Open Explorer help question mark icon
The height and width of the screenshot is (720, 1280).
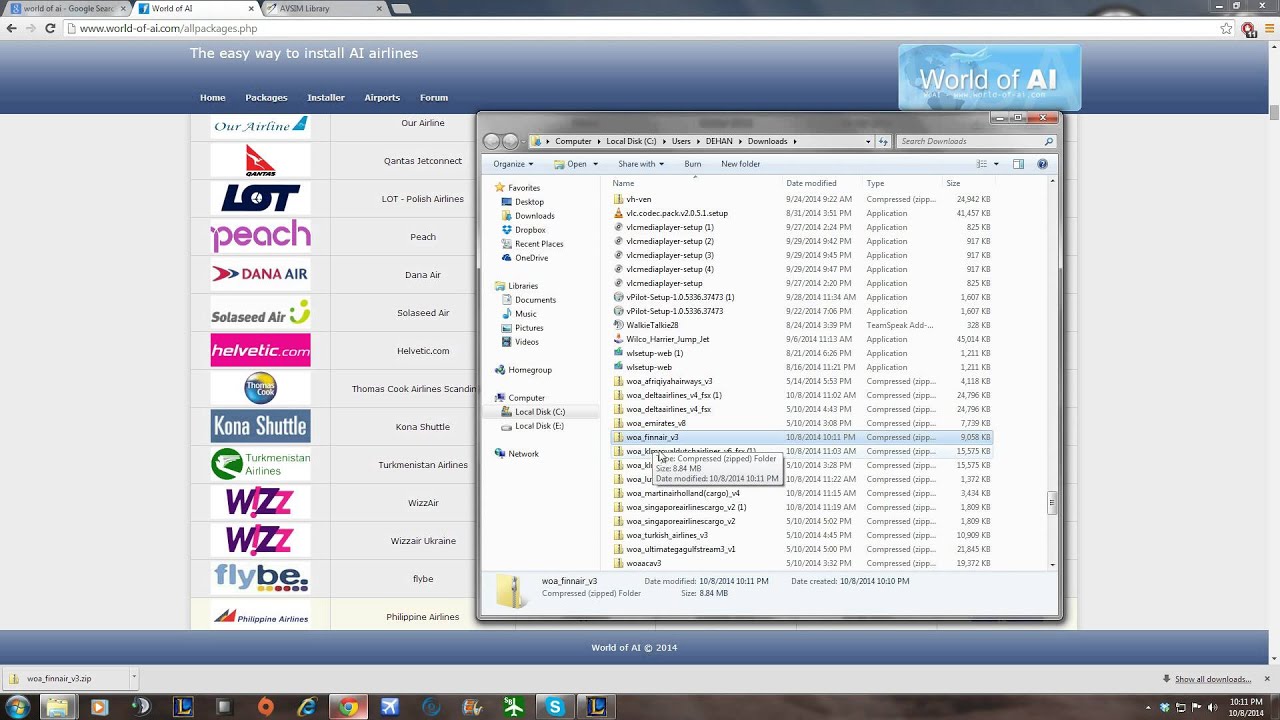point(1042,164)
